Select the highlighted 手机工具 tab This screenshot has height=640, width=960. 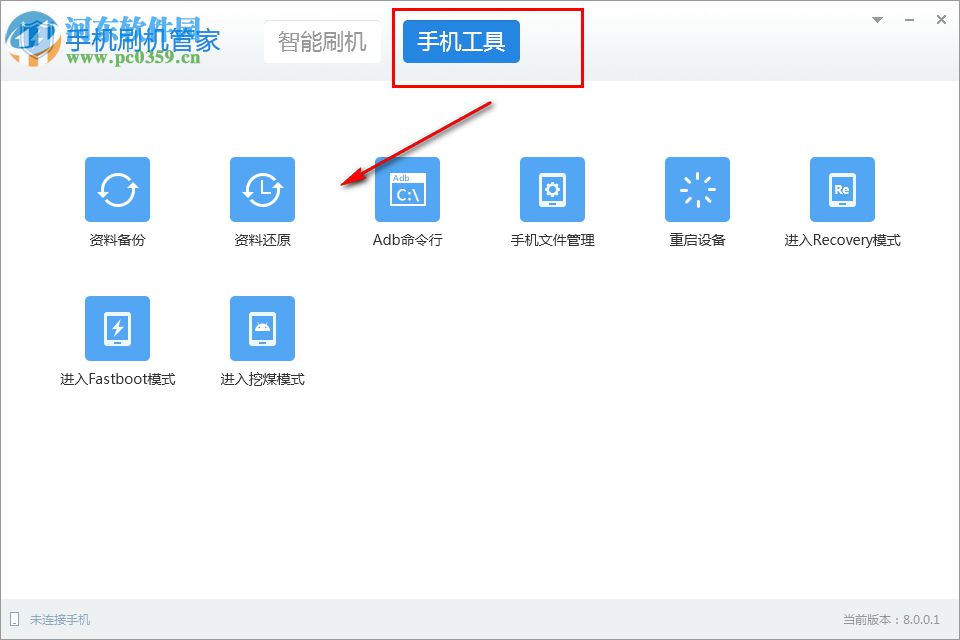(460, 41)
